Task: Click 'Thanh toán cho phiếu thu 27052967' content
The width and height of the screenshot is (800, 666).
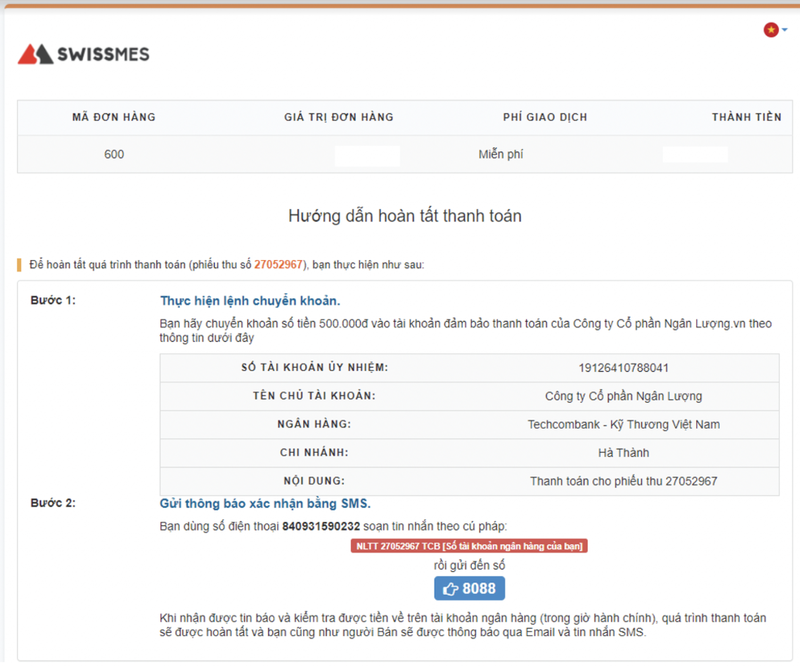Action: coord(623,481)
